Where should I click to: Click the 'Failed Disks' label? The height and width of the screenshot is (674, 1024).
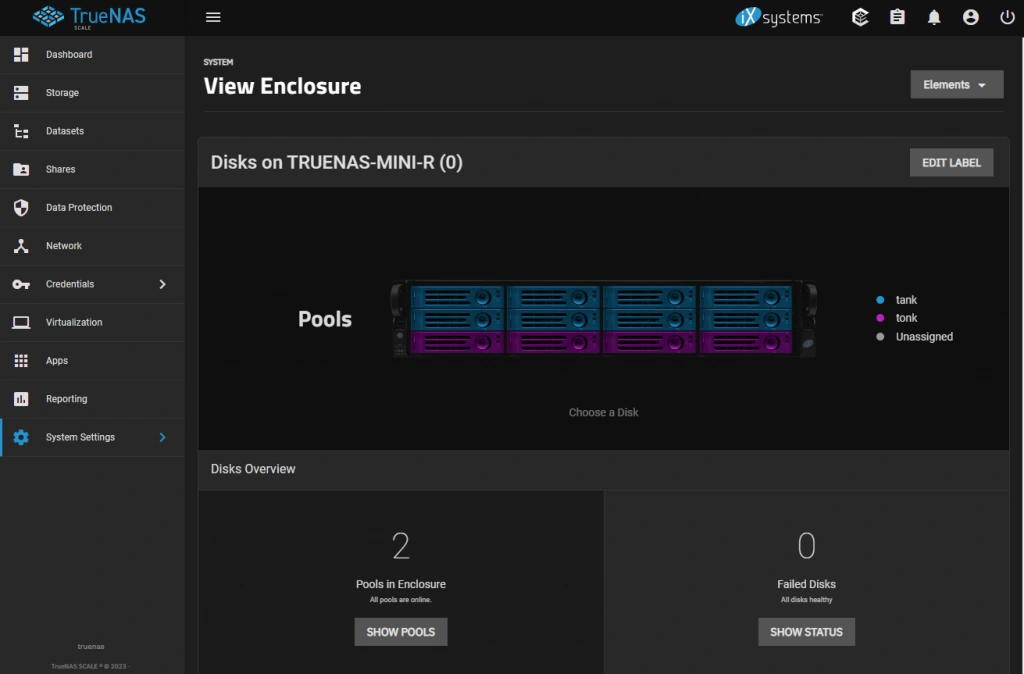click(806, 585)
